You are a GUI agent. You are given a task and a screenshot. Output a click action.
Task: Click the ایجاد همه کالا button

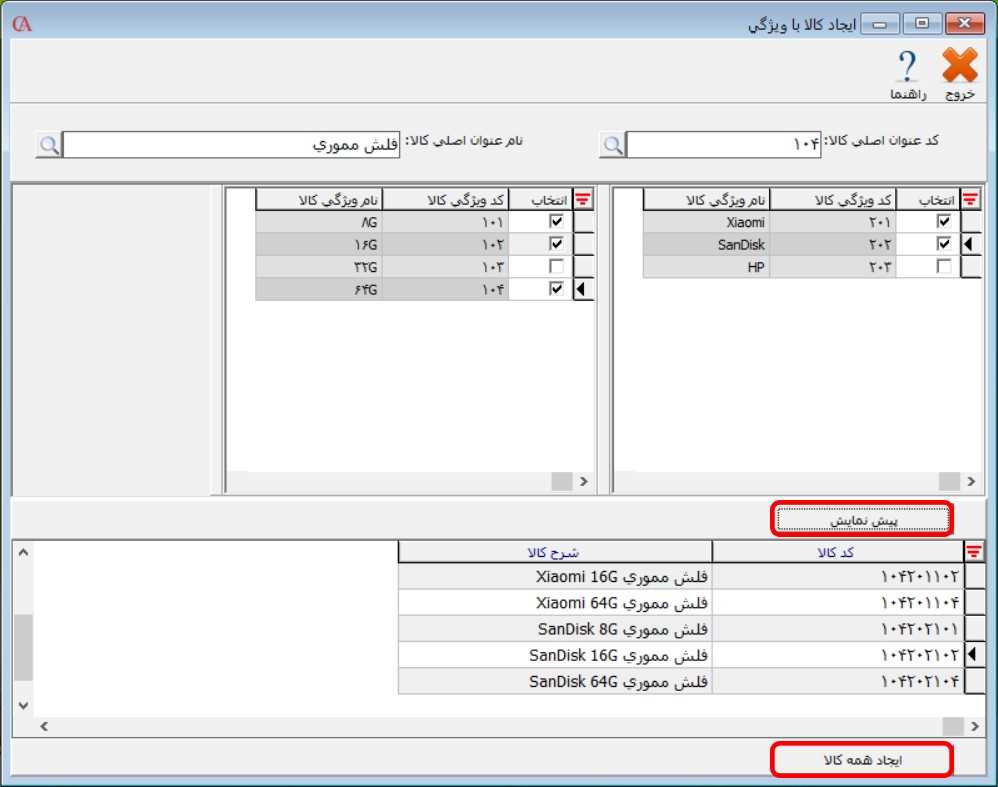(862, 760)
